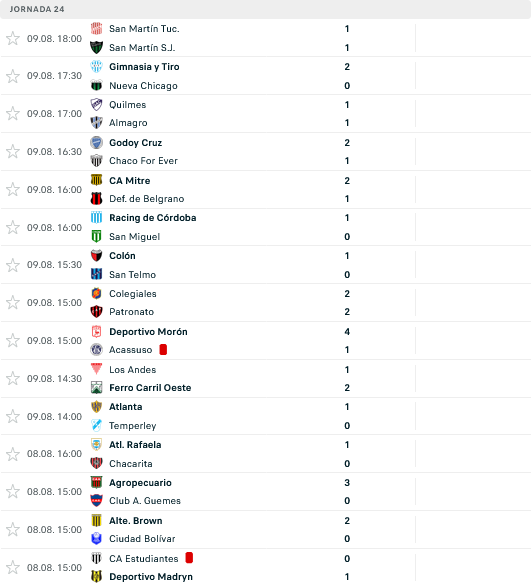The width and height of the screenshot is (531, 585).
Task: Star the Atlanta vs Temperley match
Action: point(13,416)
